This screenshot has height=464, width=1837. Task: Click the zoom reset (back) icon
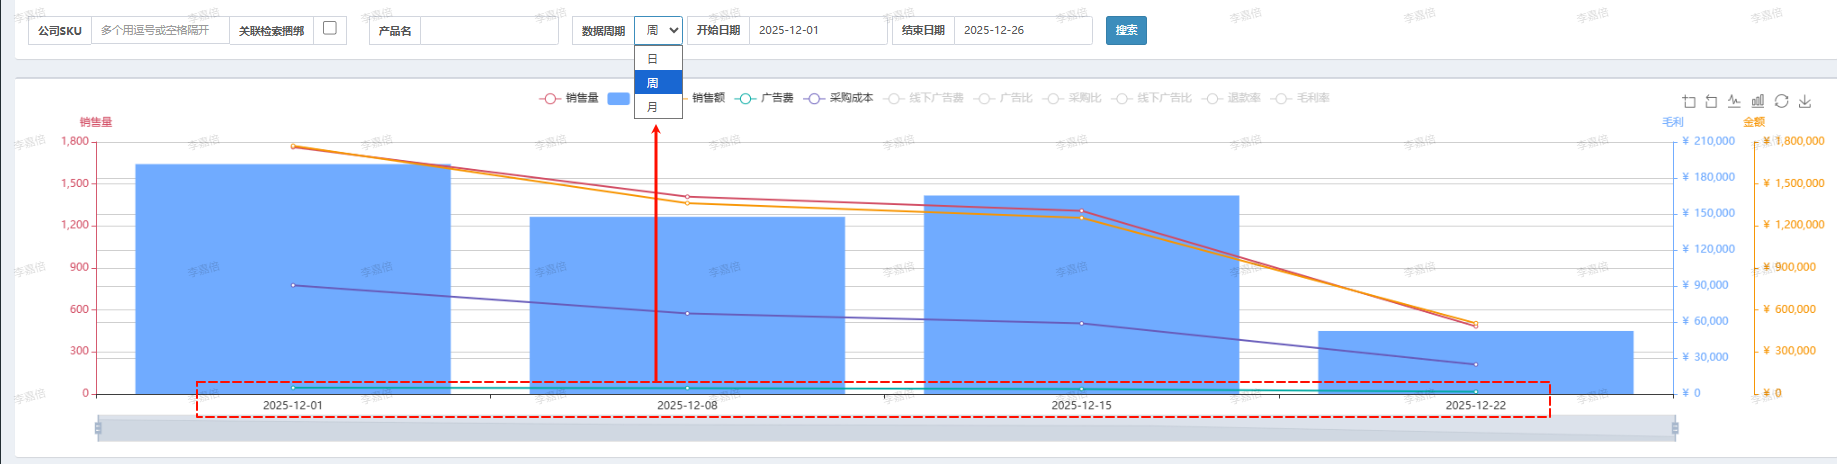coord(1711,101)
